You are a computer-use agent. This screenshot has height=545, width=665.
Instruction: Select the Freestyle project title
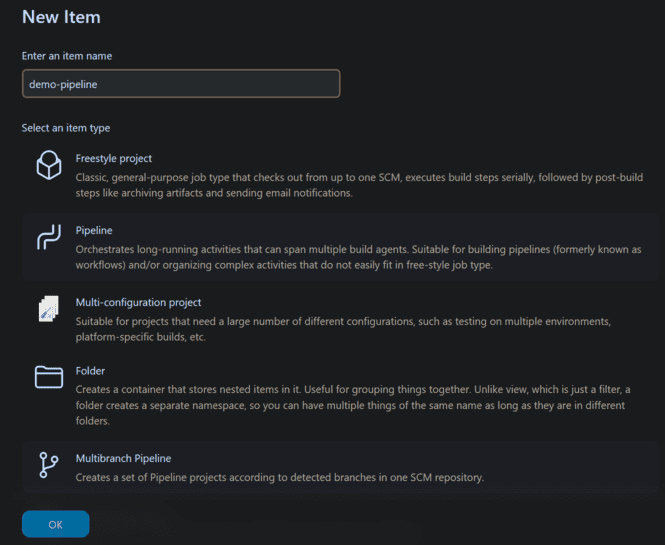tap(114, 158)
